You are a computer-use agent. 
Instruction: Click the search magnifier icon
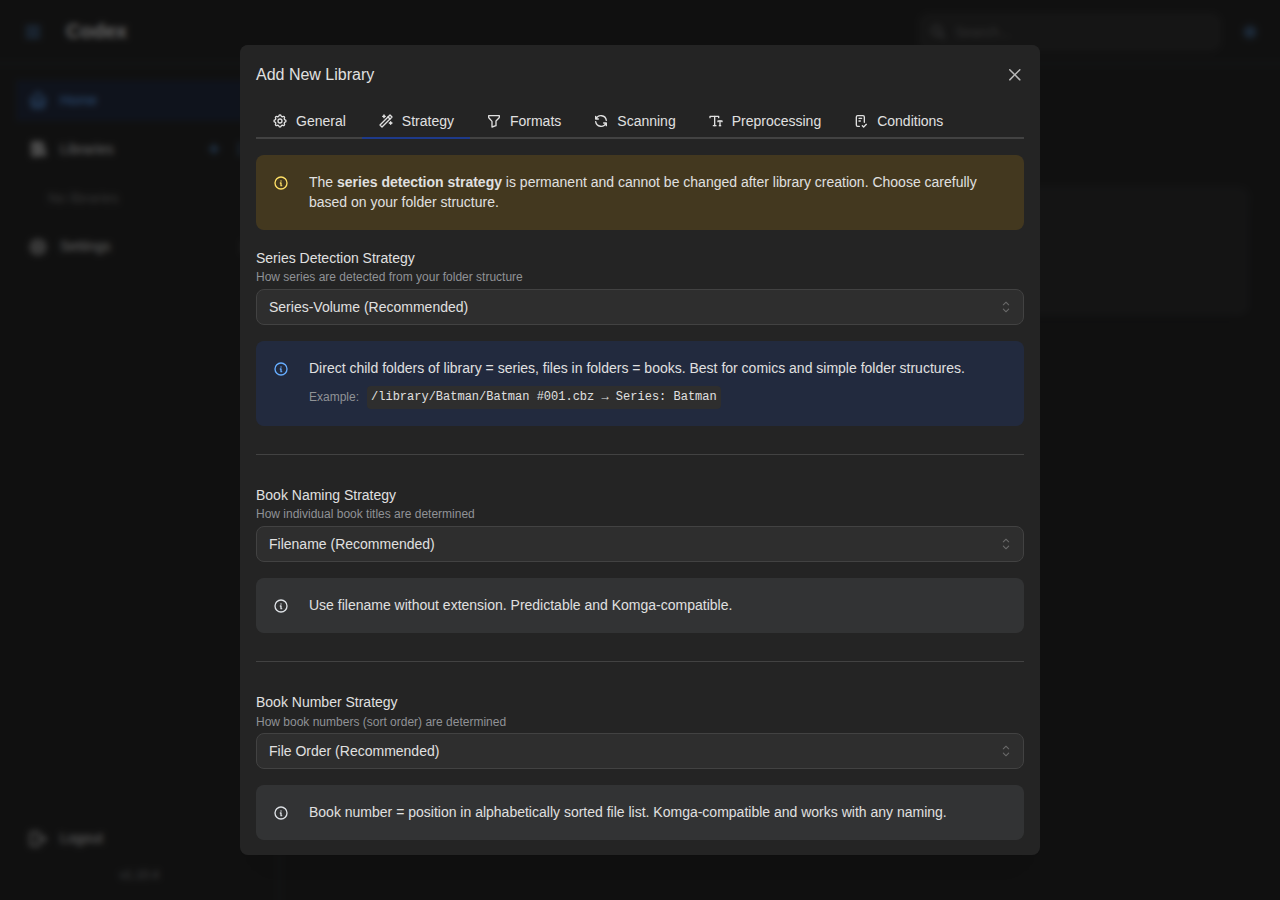937,31
